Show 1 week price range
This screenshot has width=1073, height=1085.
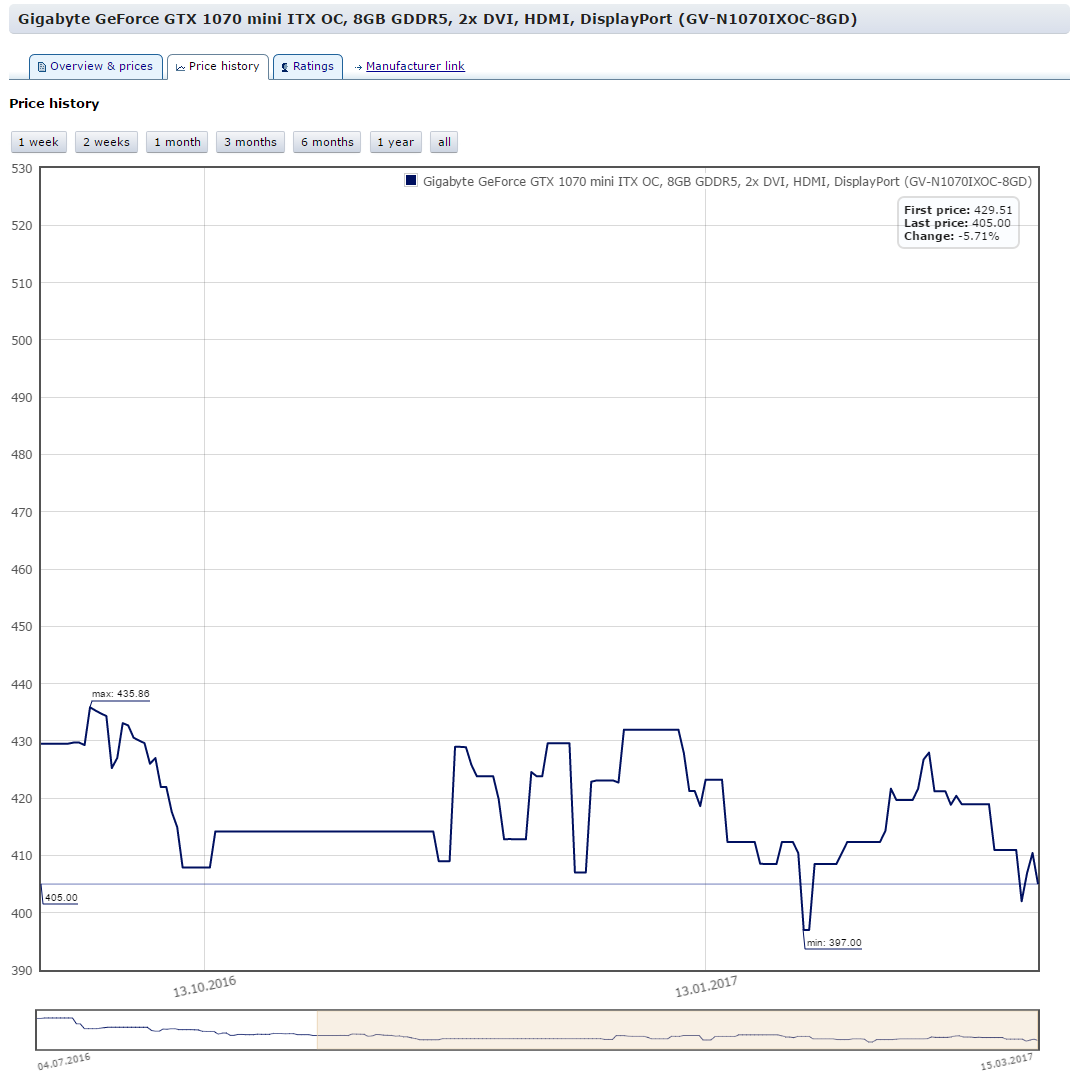tap(39, 142)
